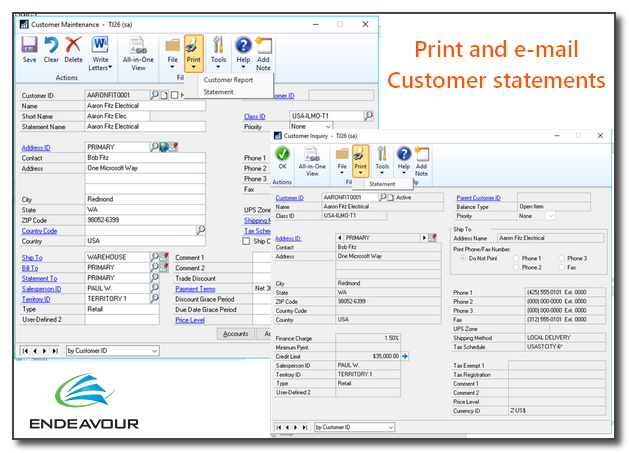Click lookup magnifier beside Customer ID AARONFIT0001 in Maintenance

click(154, 95)
